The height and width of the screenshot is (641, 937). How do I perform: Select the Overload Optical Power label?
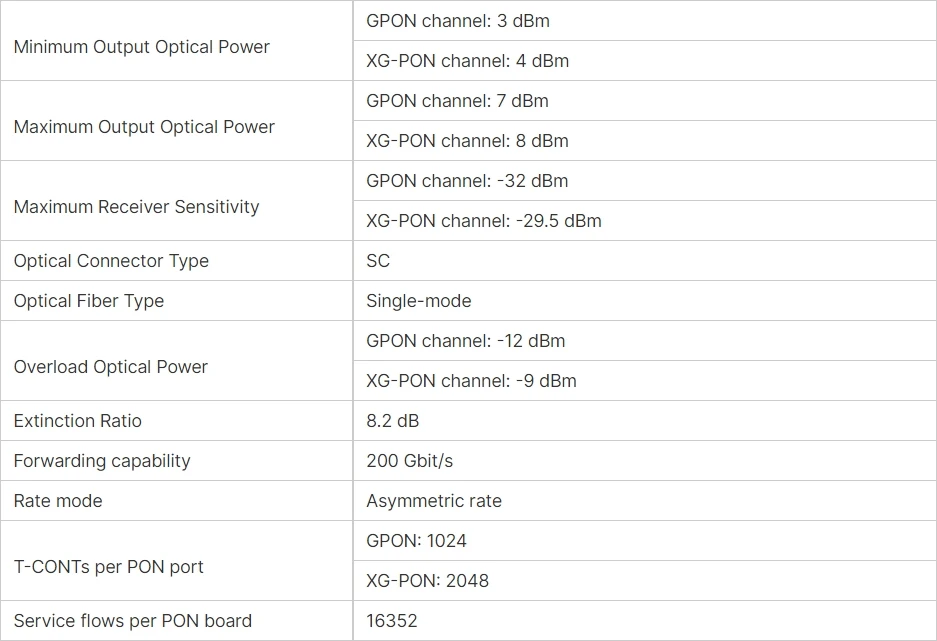coord(111,367)
